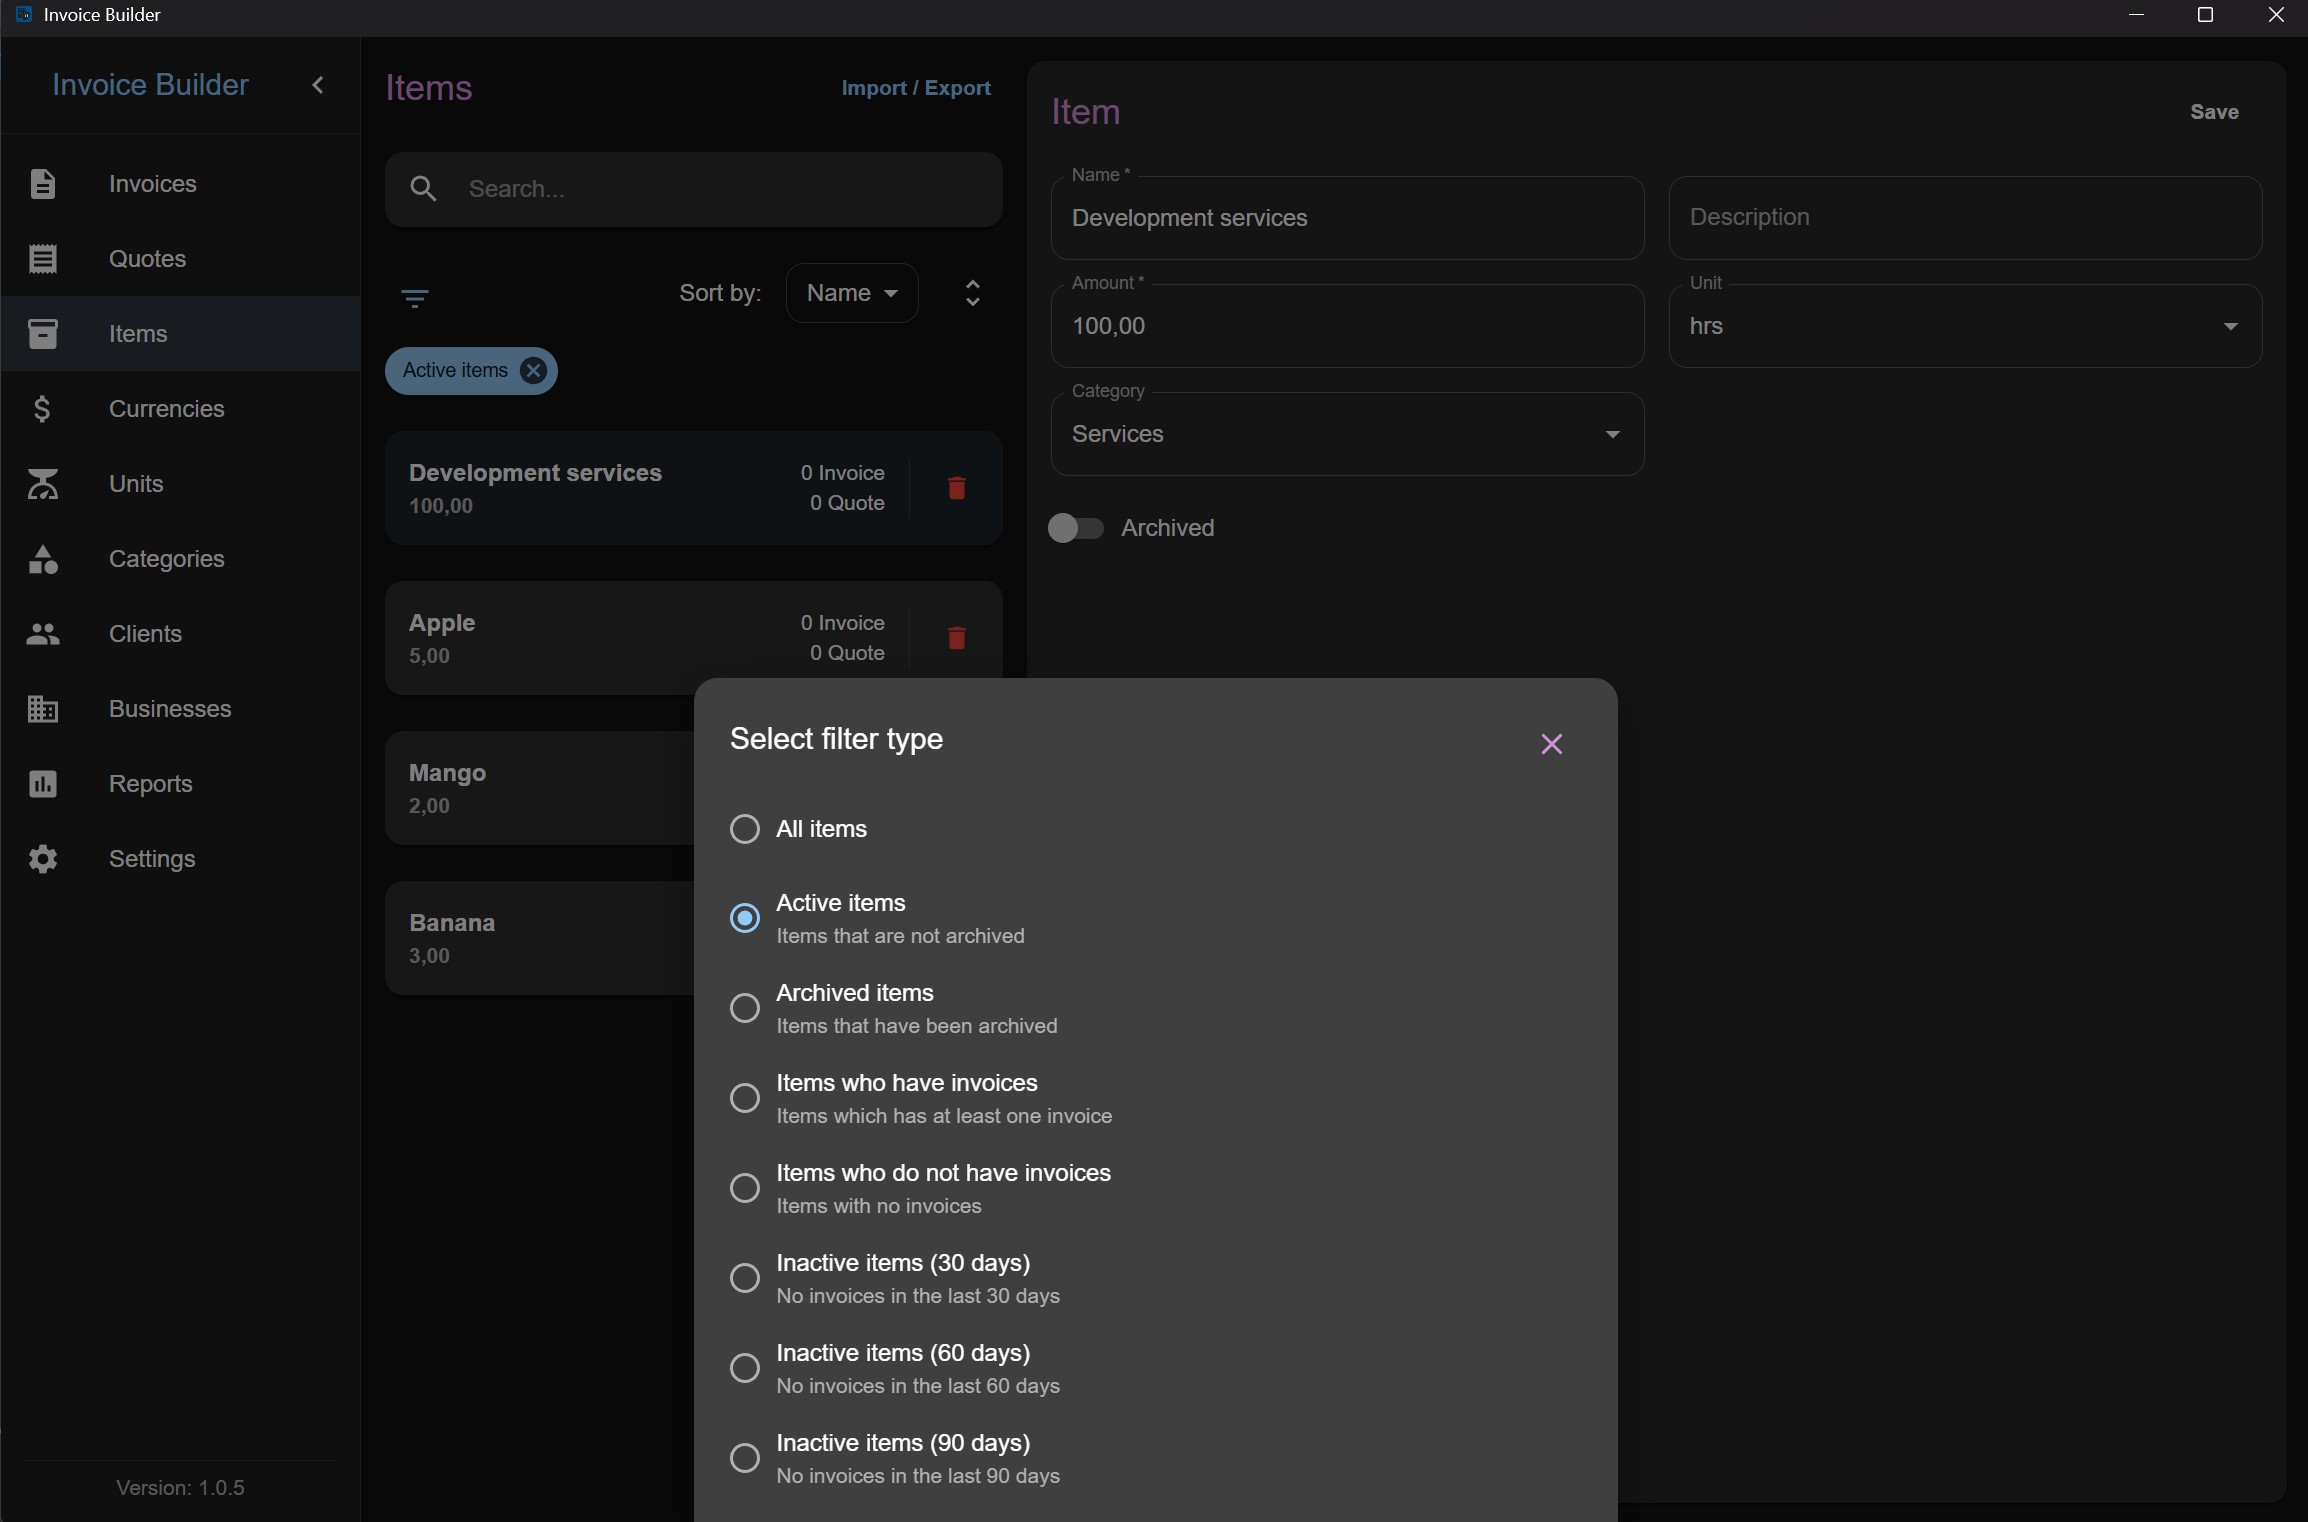The width and height of the screenshot is (2308, 1522).
Task: Go to Categories in sidebar
Action: (x=180, y=559)
